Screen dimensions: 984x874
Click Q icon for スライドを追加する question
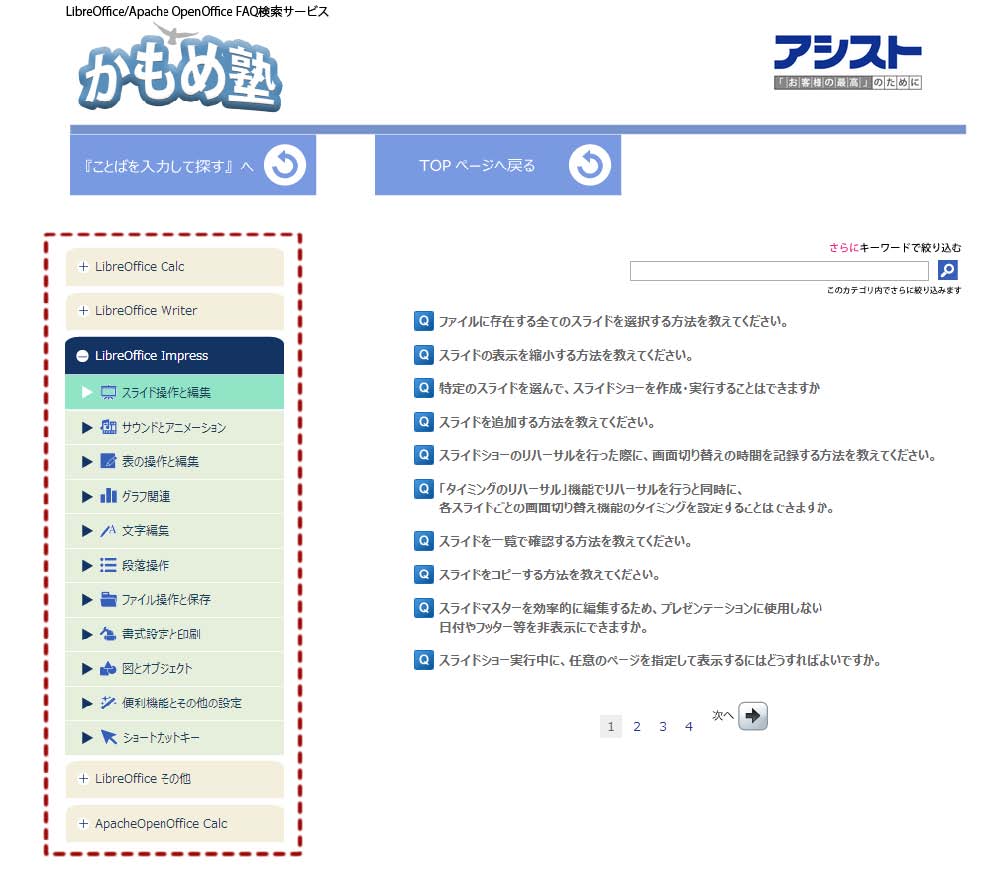point(424,422)
